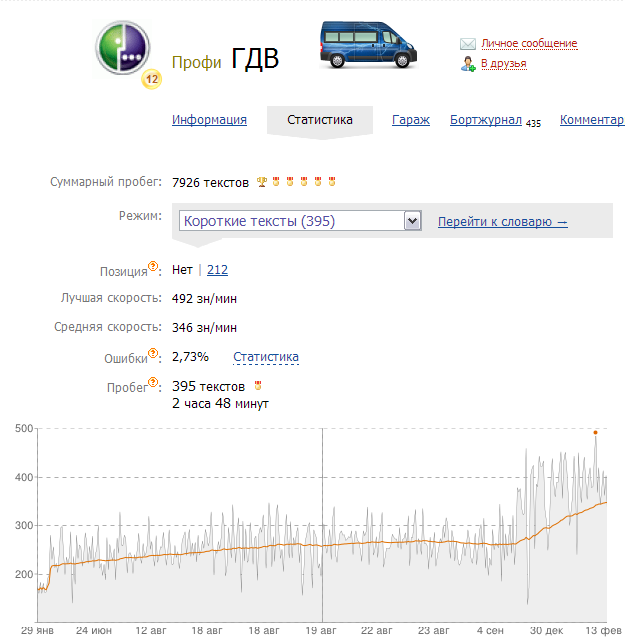Click the 29 янв chart axis label
625x640 pixels.
click(37, 631)
